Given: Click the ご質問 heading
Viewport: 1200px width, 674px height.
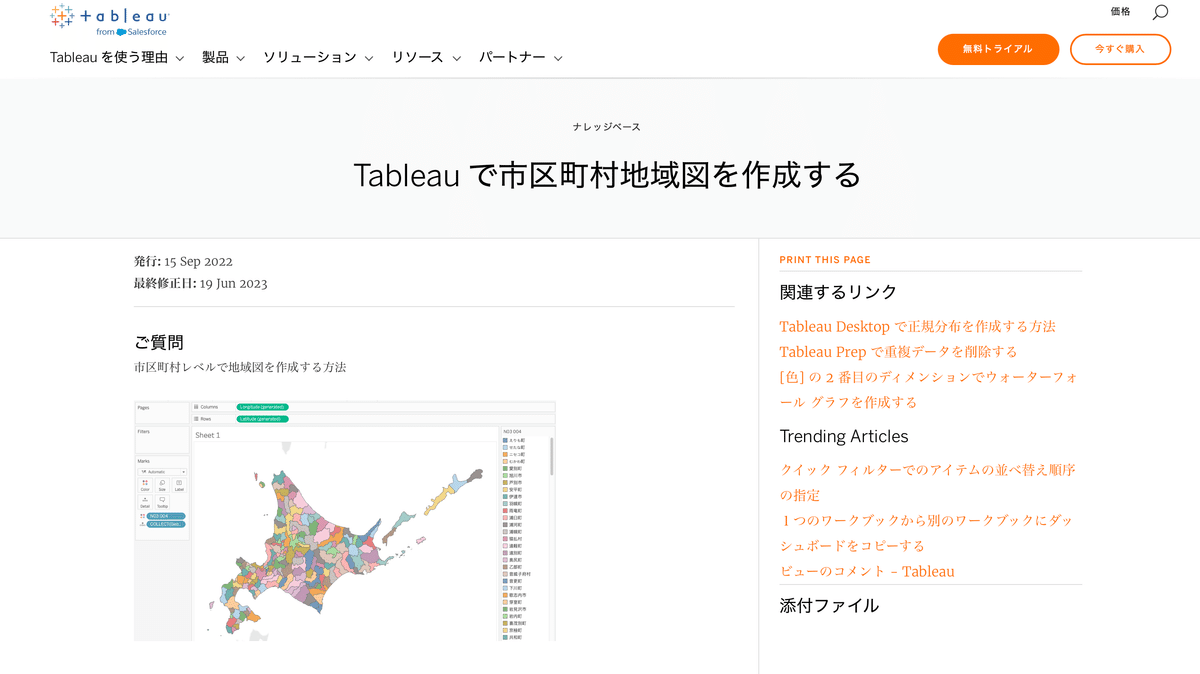Looking at the screenshot, I should pos(159,342).
